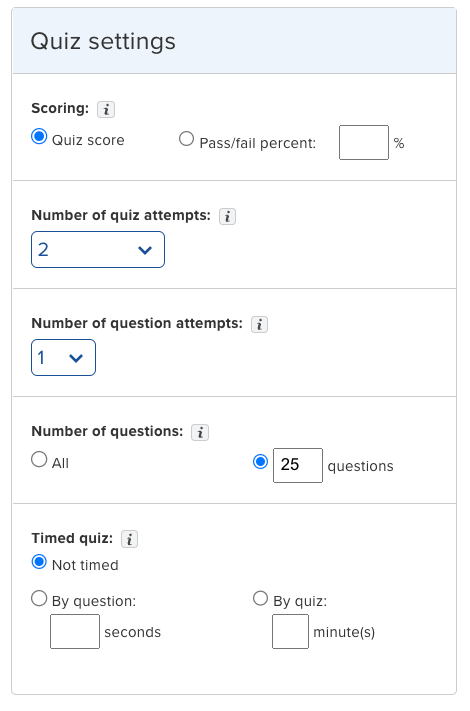
Task: Choose the Pass/fail percent option
Action: tap(186, 139)
